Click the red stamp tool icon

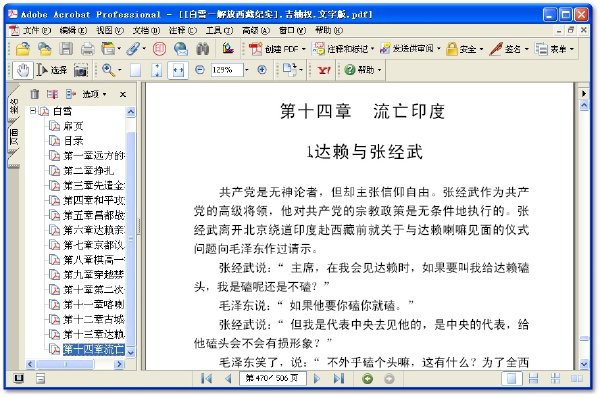pyautogui.click(x=159, y=49)
